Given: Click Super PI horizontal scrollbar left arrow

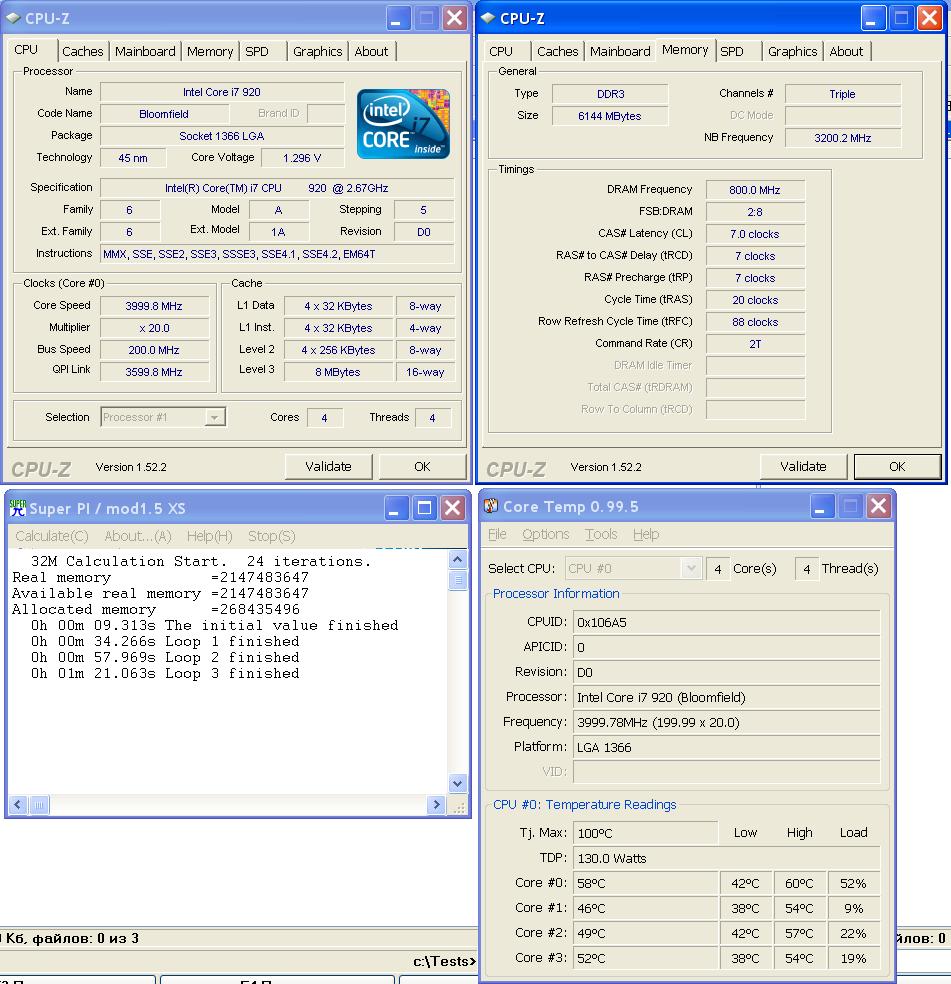Looking at the screenshot, I should tap(18, 805).
